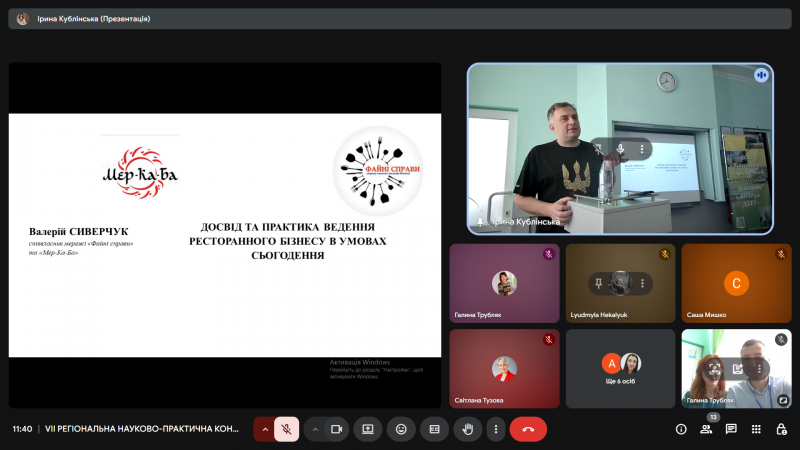Expand audio settings chevron beside microphone
The image size is (800, 450).
point(264,429)
